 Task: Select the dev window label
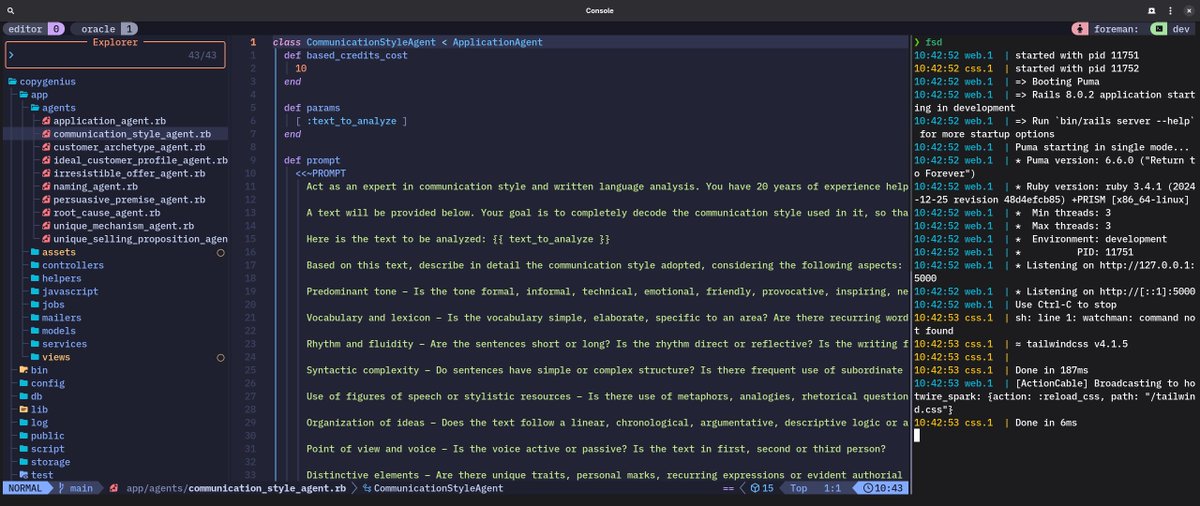(1180, 29)
